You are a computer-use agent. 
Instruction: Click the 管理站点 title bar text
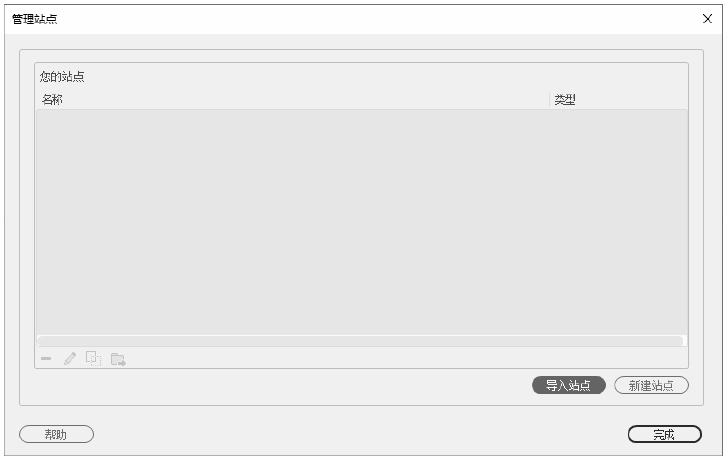click(34, 19)
